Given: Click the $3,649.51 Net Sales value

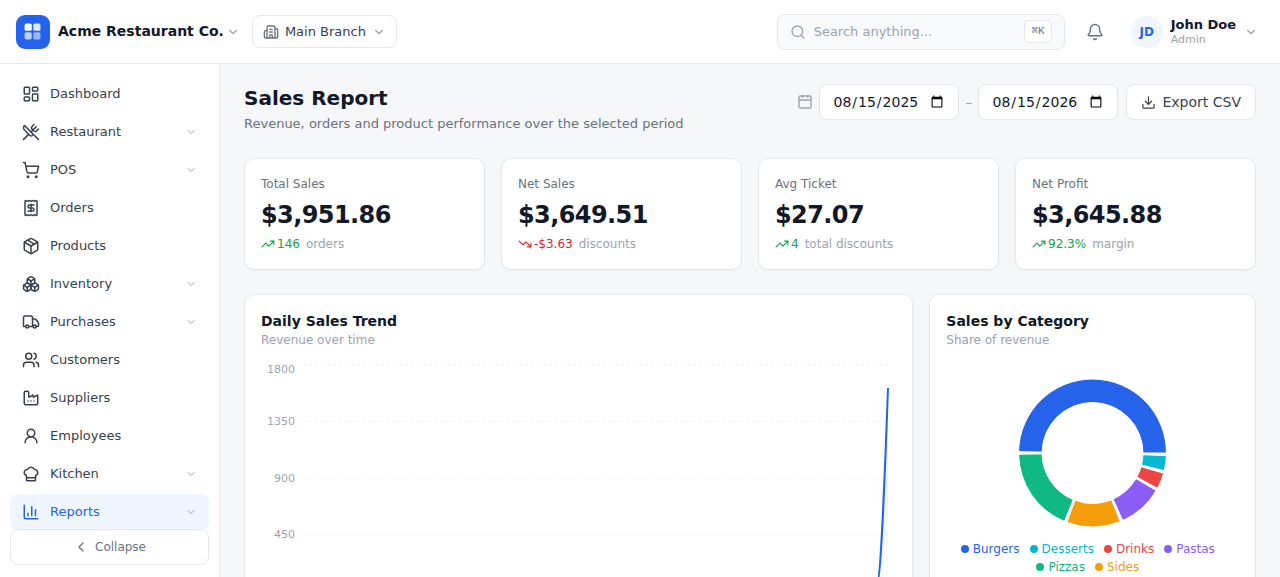Looking at the screenshot, I should tap(583, 215).
